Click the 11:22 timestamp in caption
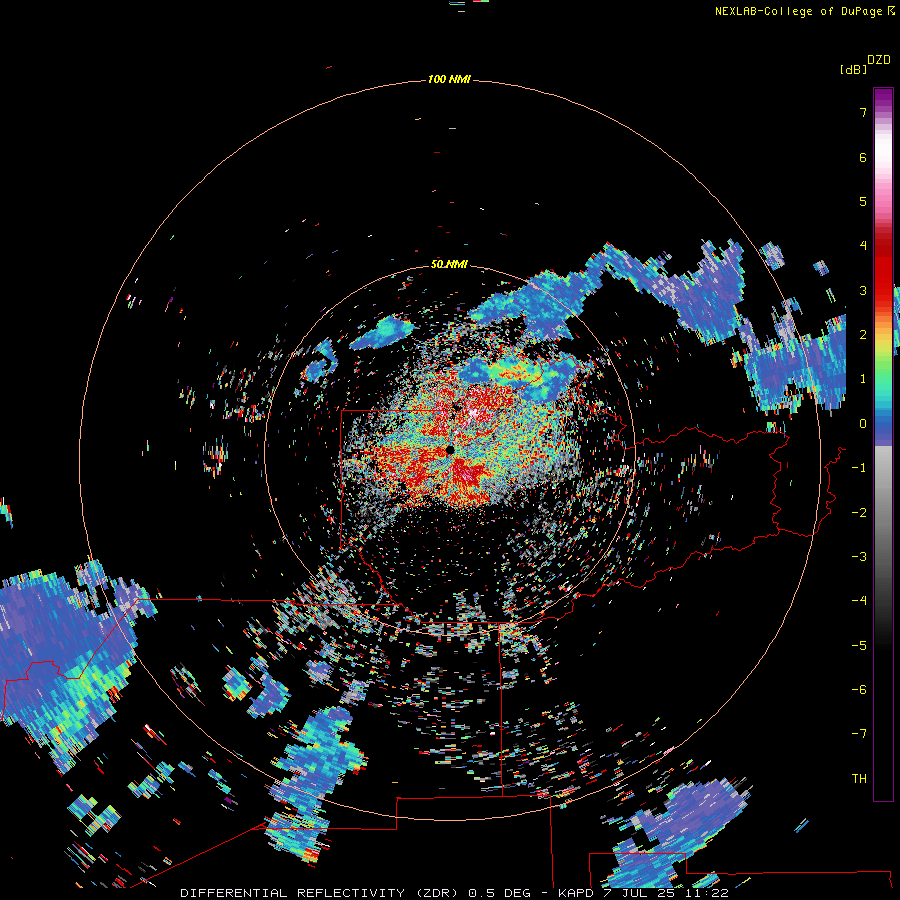Screen dimensions: 900x900 (x=709, y=893)
